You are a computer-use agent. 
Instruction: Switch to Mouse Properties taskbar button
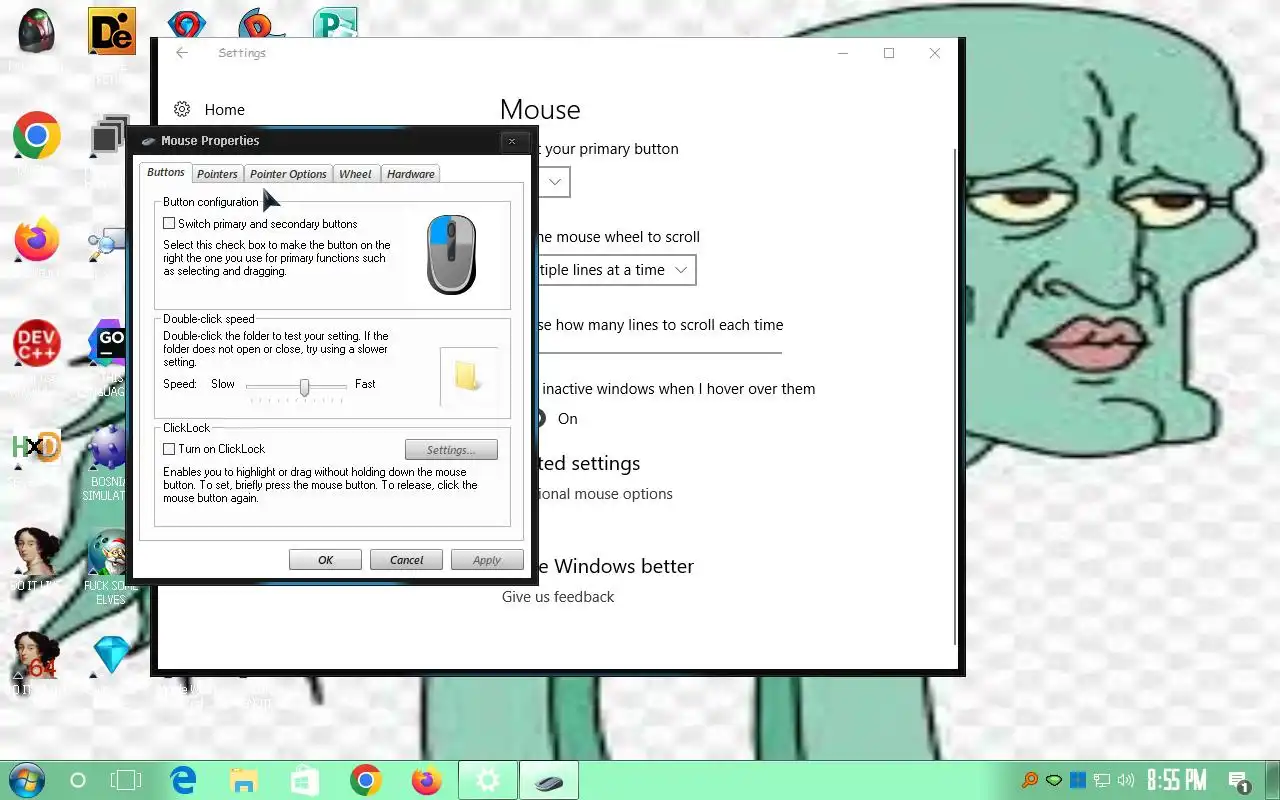[549, 780]
